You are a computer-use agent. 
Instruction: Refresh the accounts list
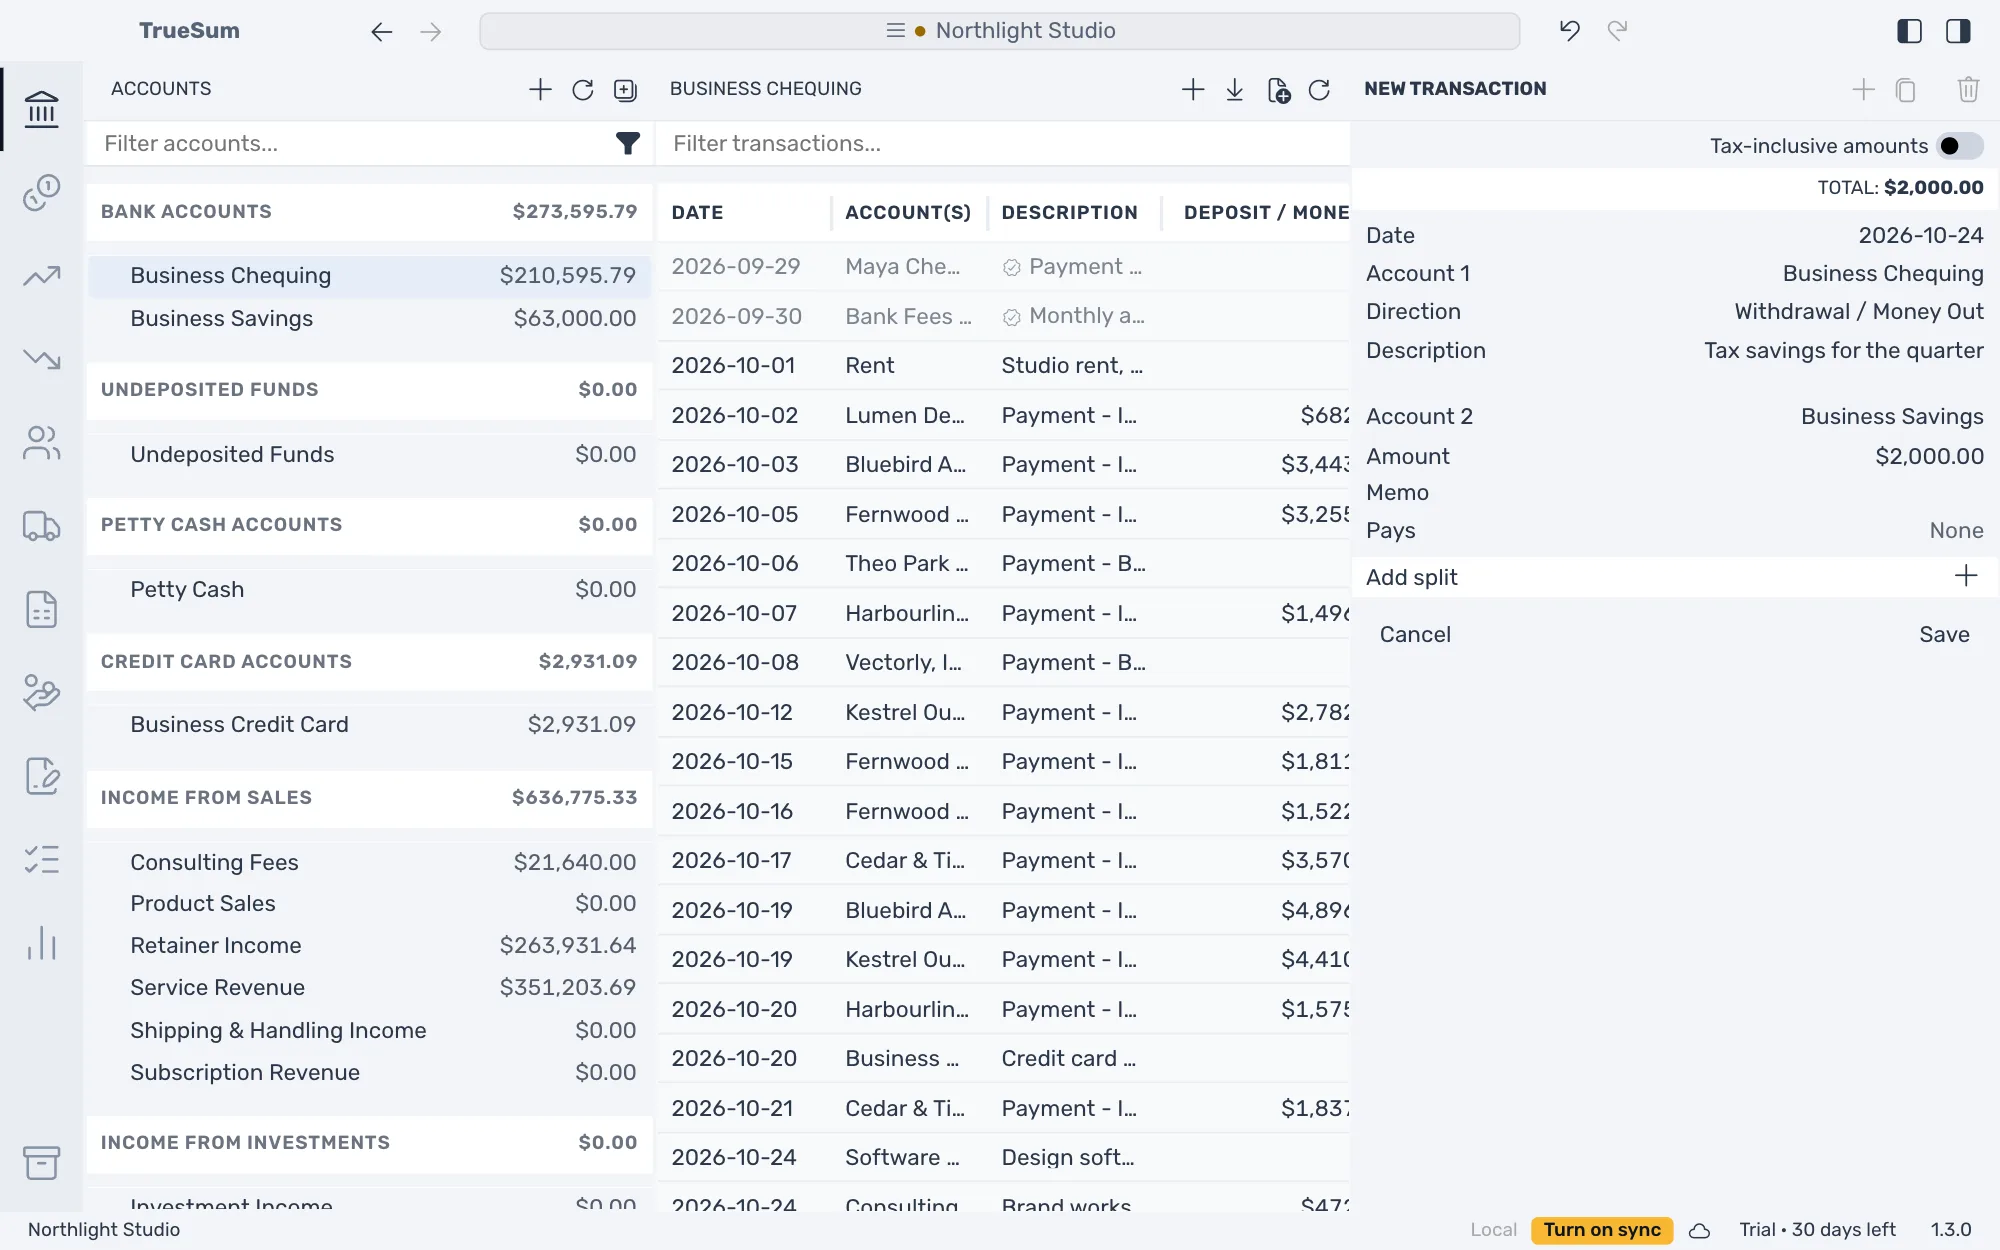point(582,89)
